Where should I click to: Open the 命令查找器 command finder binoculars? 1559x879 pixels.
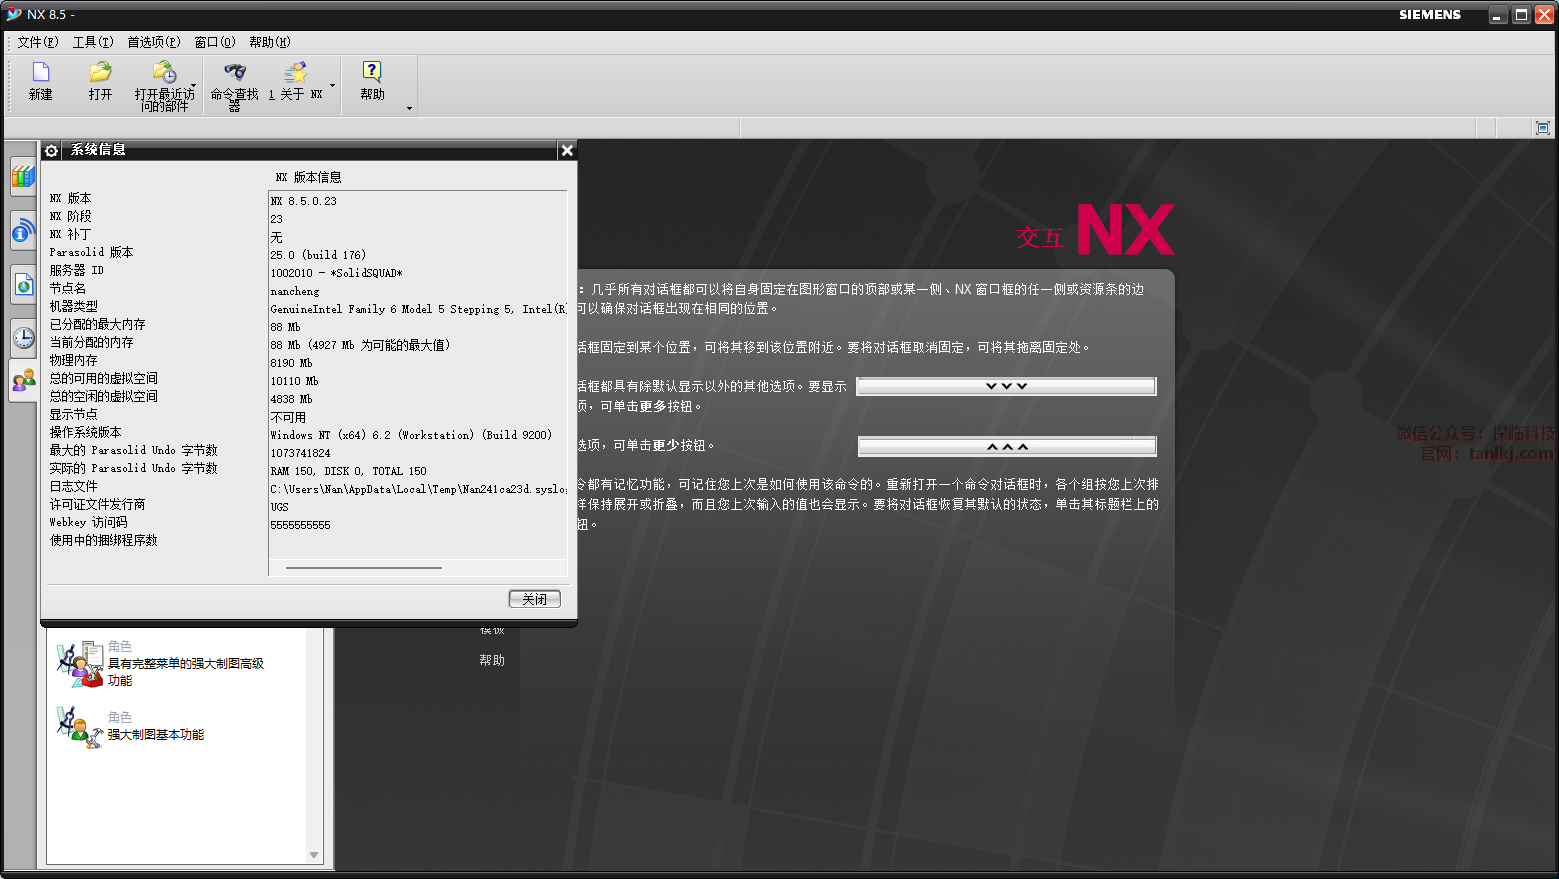tap(235, 73)
